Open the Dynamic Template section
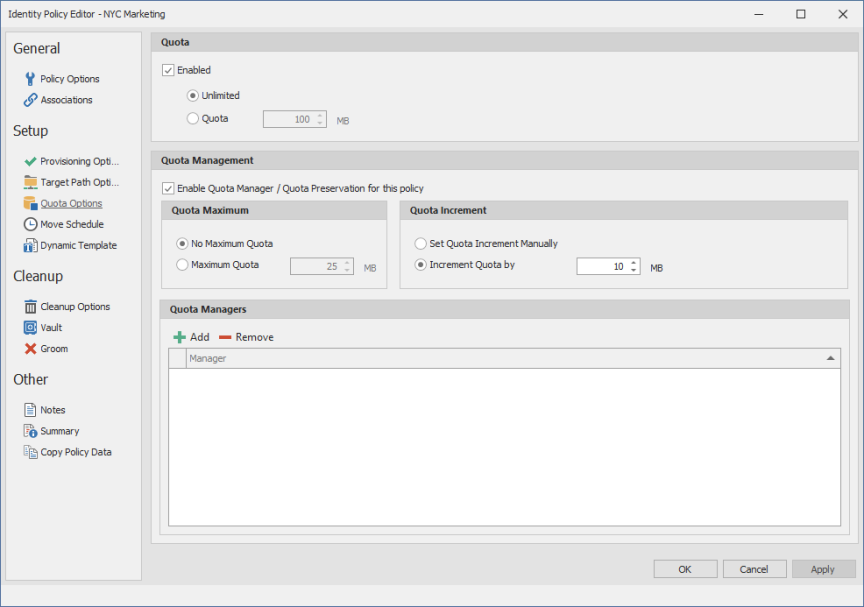864x607 pixels. pyautogui.click(x=78, y=245)
